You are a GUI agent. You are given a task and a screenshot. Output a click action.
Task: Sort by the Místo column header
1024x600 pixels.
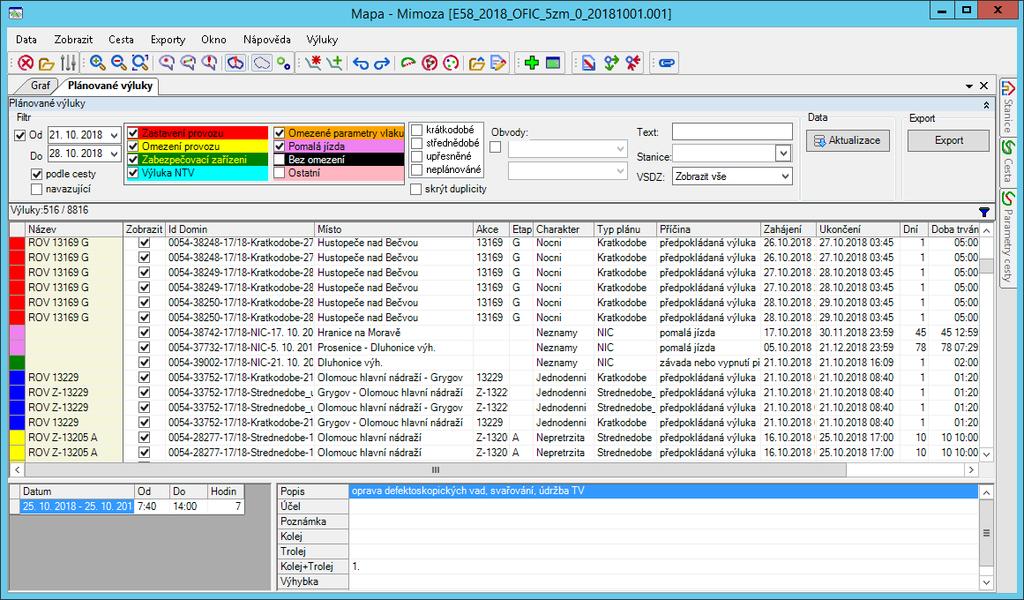(394, 229)
